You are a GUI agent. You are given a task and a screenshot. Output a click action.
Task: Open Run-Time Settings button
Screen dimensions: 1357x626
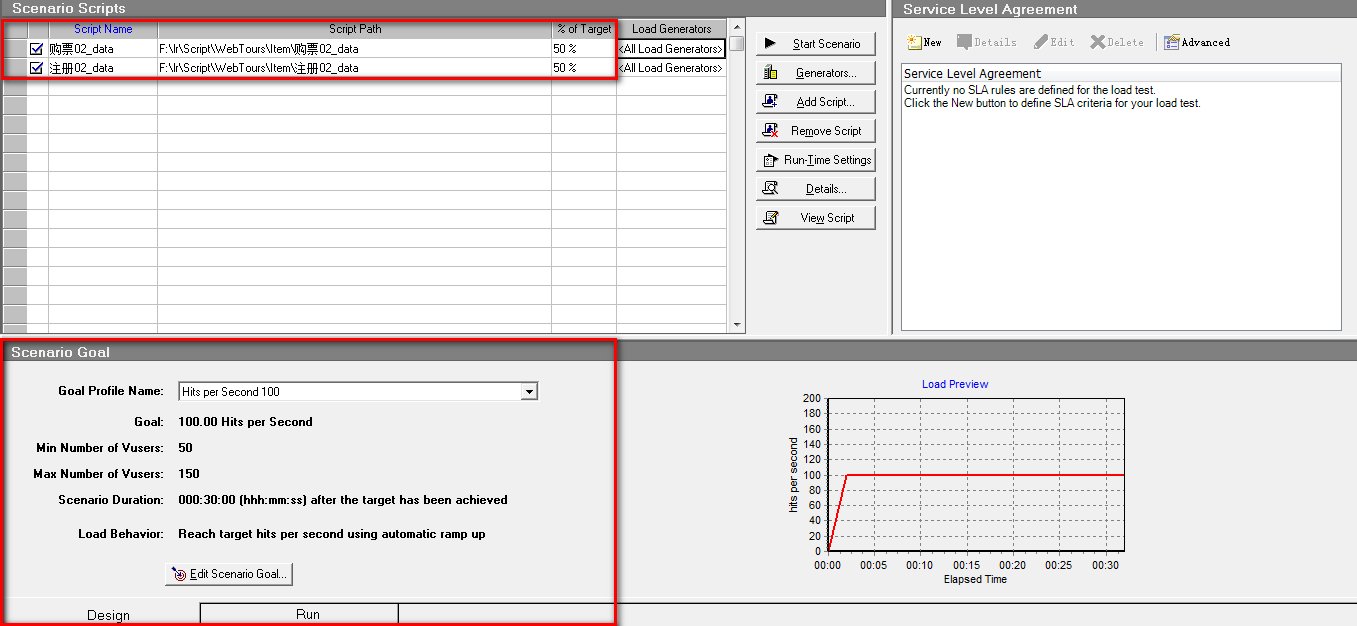pos(815,160)
